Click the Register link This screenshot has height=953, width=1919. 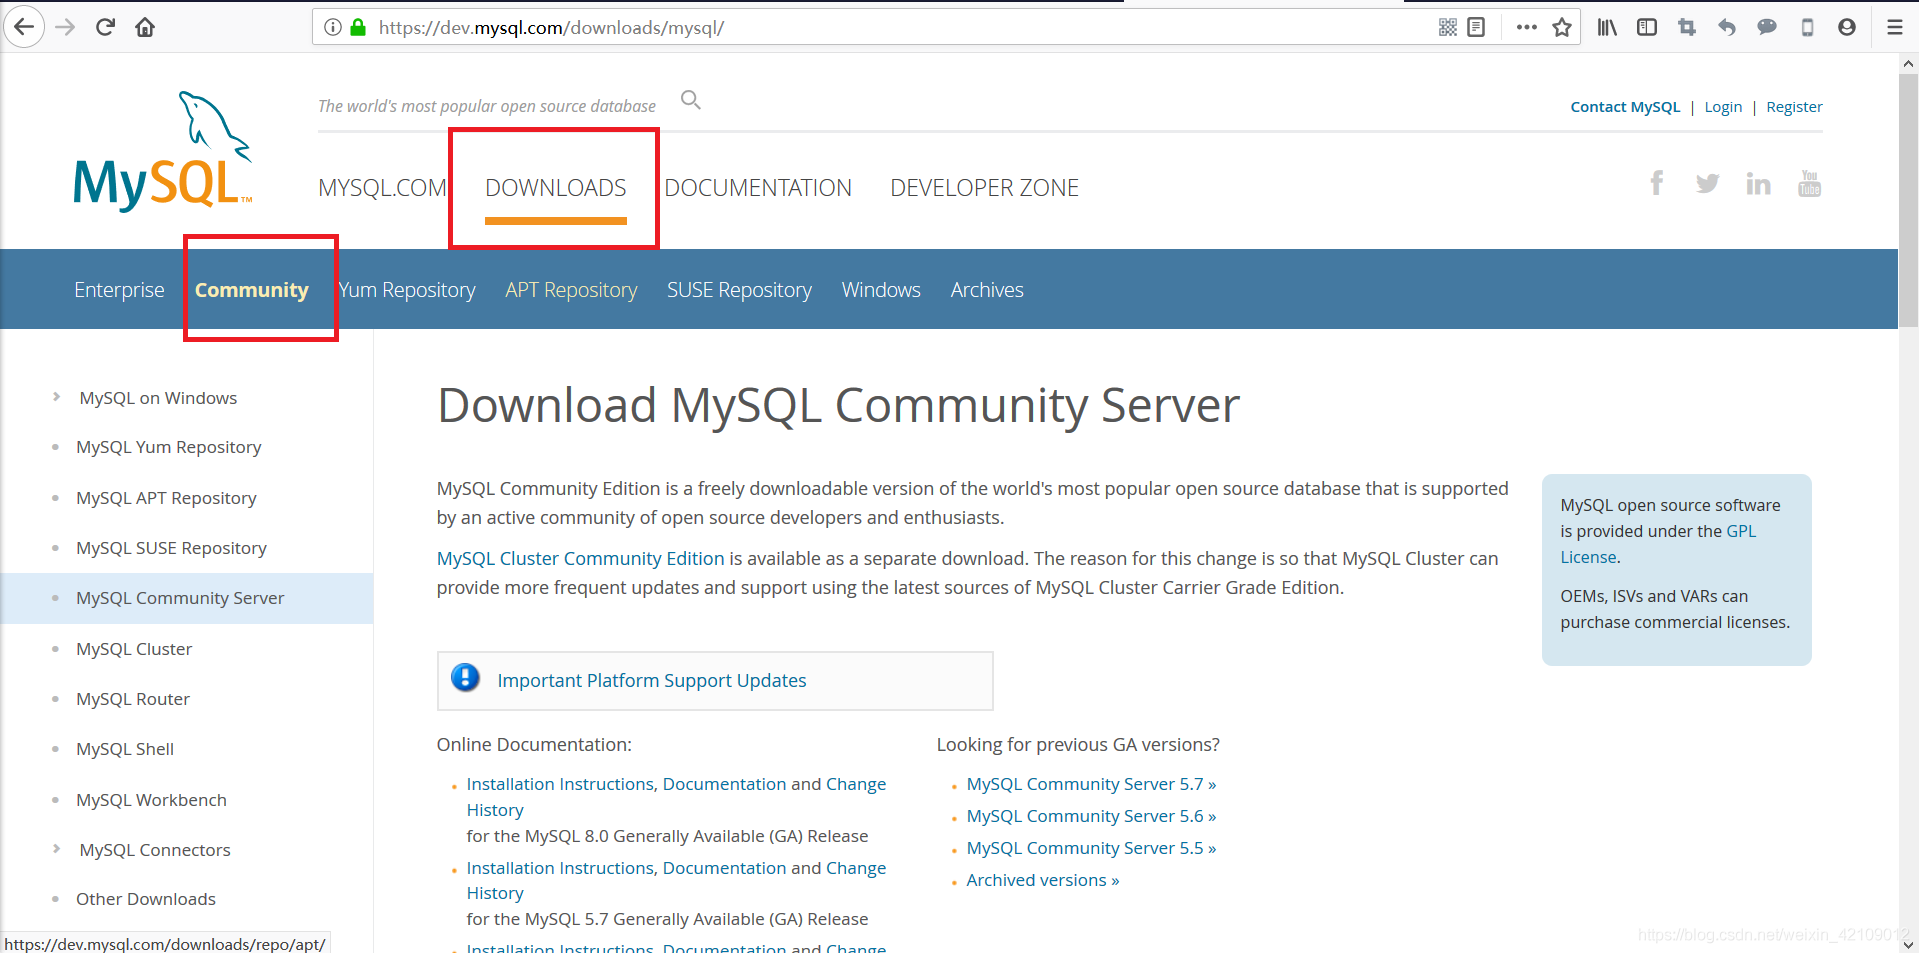pos(1794,107)
